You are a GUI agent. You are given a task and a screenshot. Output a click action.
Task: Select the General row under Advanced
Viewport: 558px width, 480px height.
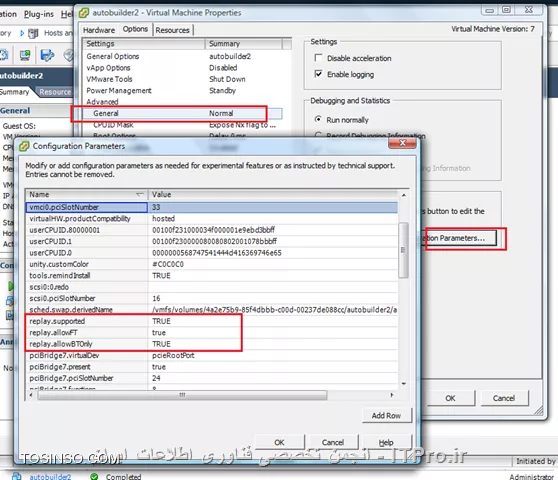pos(183,113)
